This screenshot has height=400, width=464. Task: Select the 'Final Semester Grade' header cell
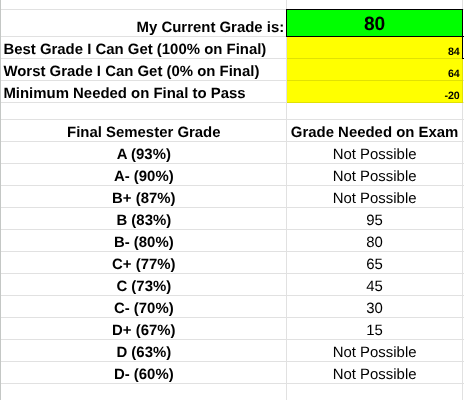pos(143,131)
